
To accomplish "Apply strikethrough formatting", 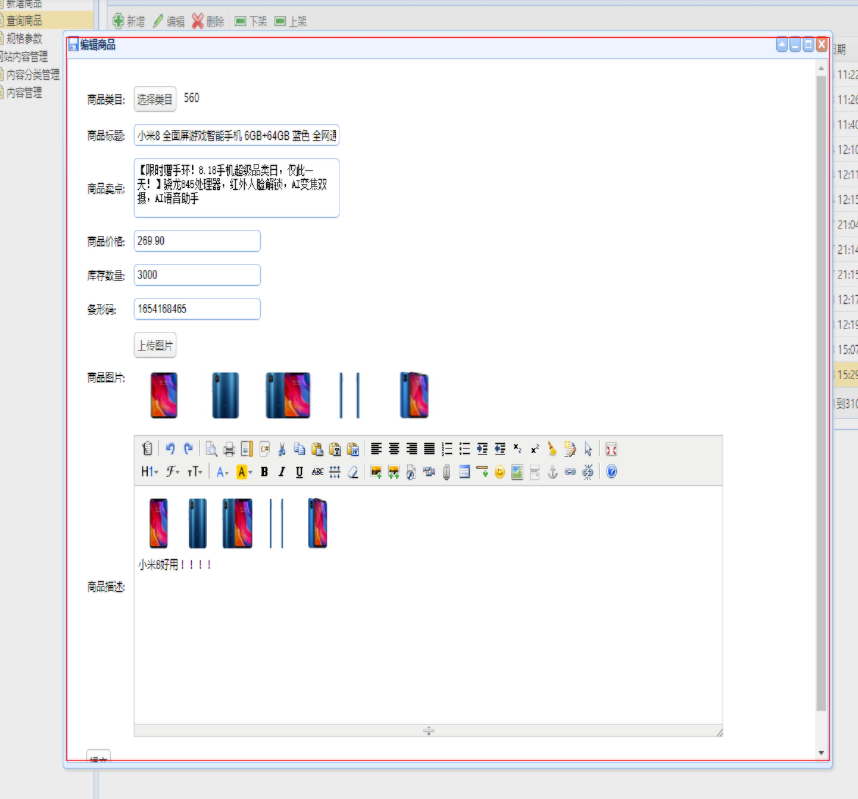I will [317, 472].
